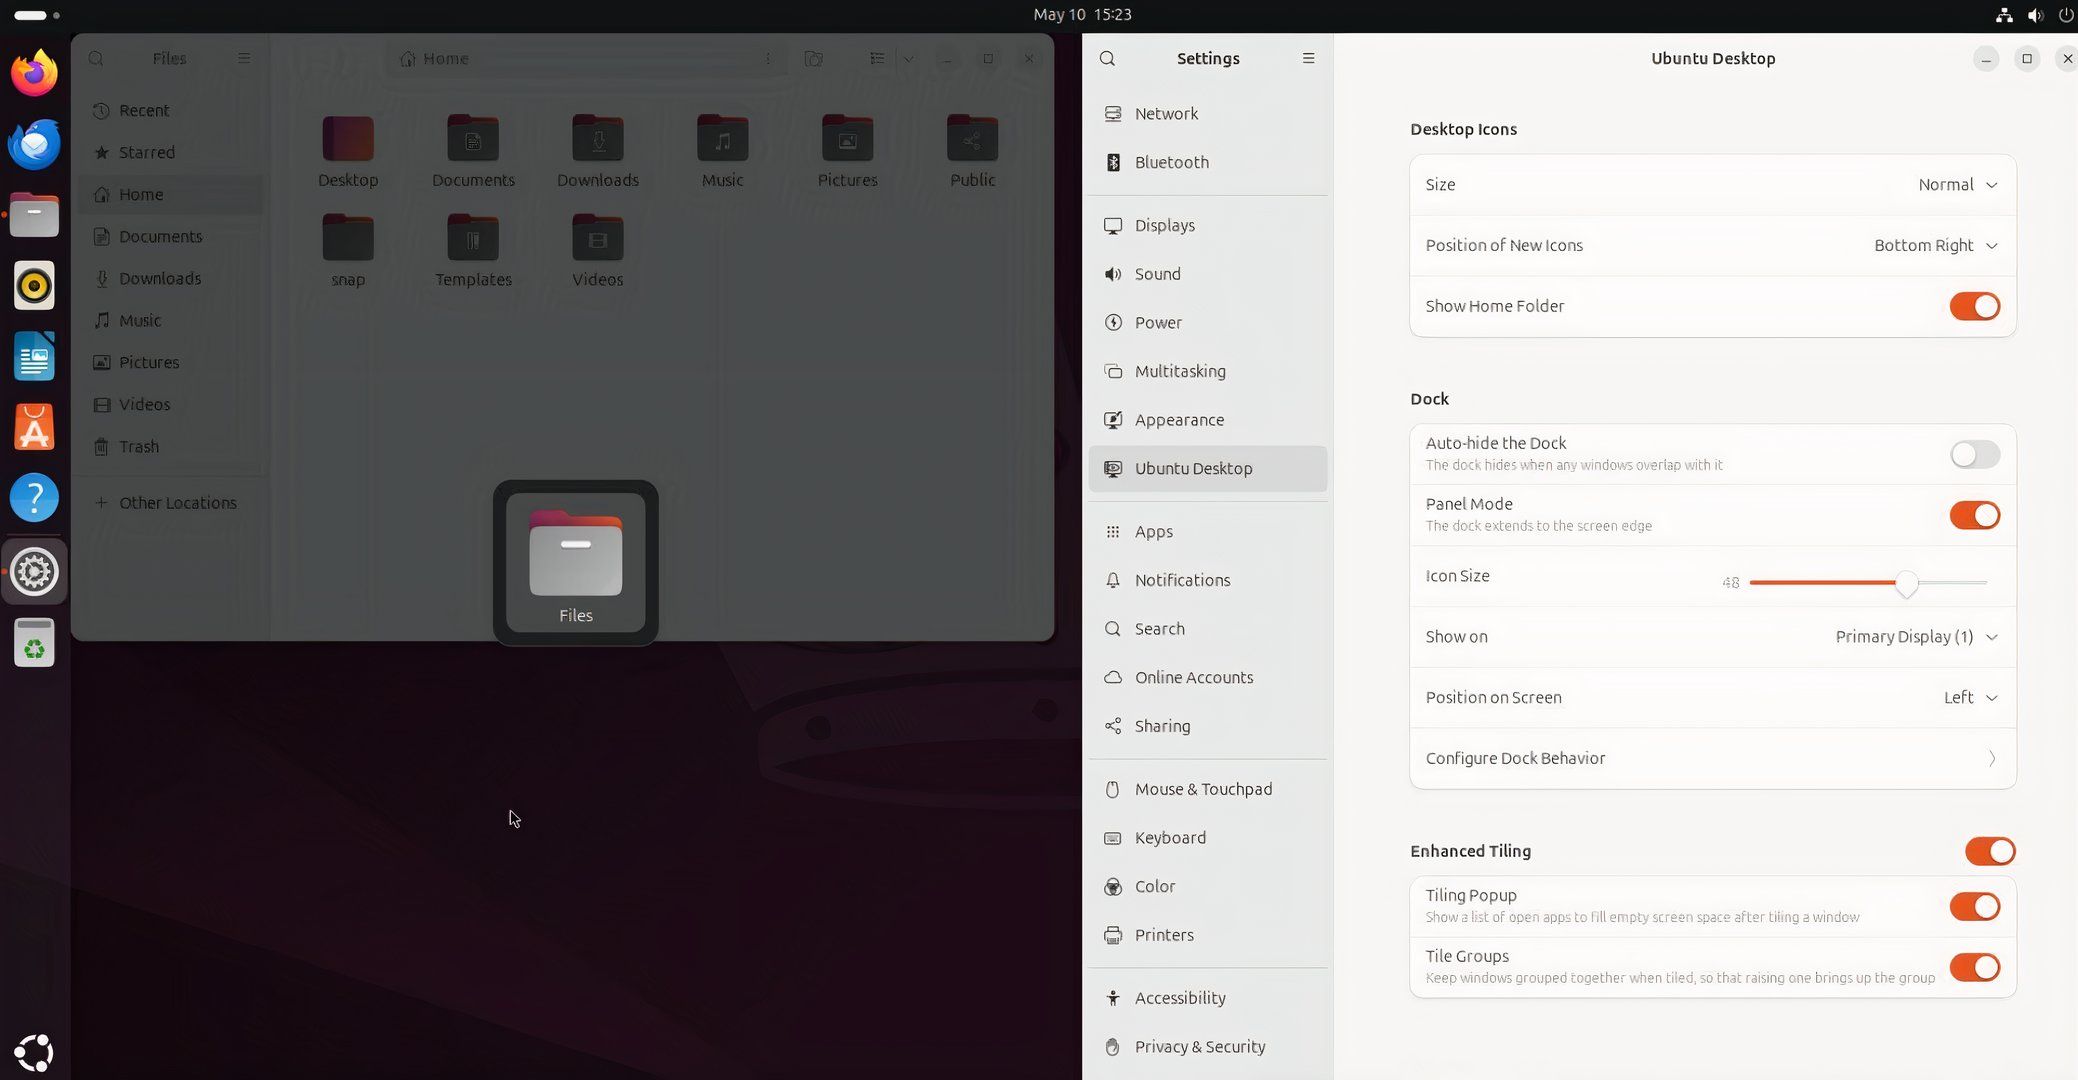The image size is (2078, 1080).
Task: Click the search icon in Files window
Action: click(96, 58)
